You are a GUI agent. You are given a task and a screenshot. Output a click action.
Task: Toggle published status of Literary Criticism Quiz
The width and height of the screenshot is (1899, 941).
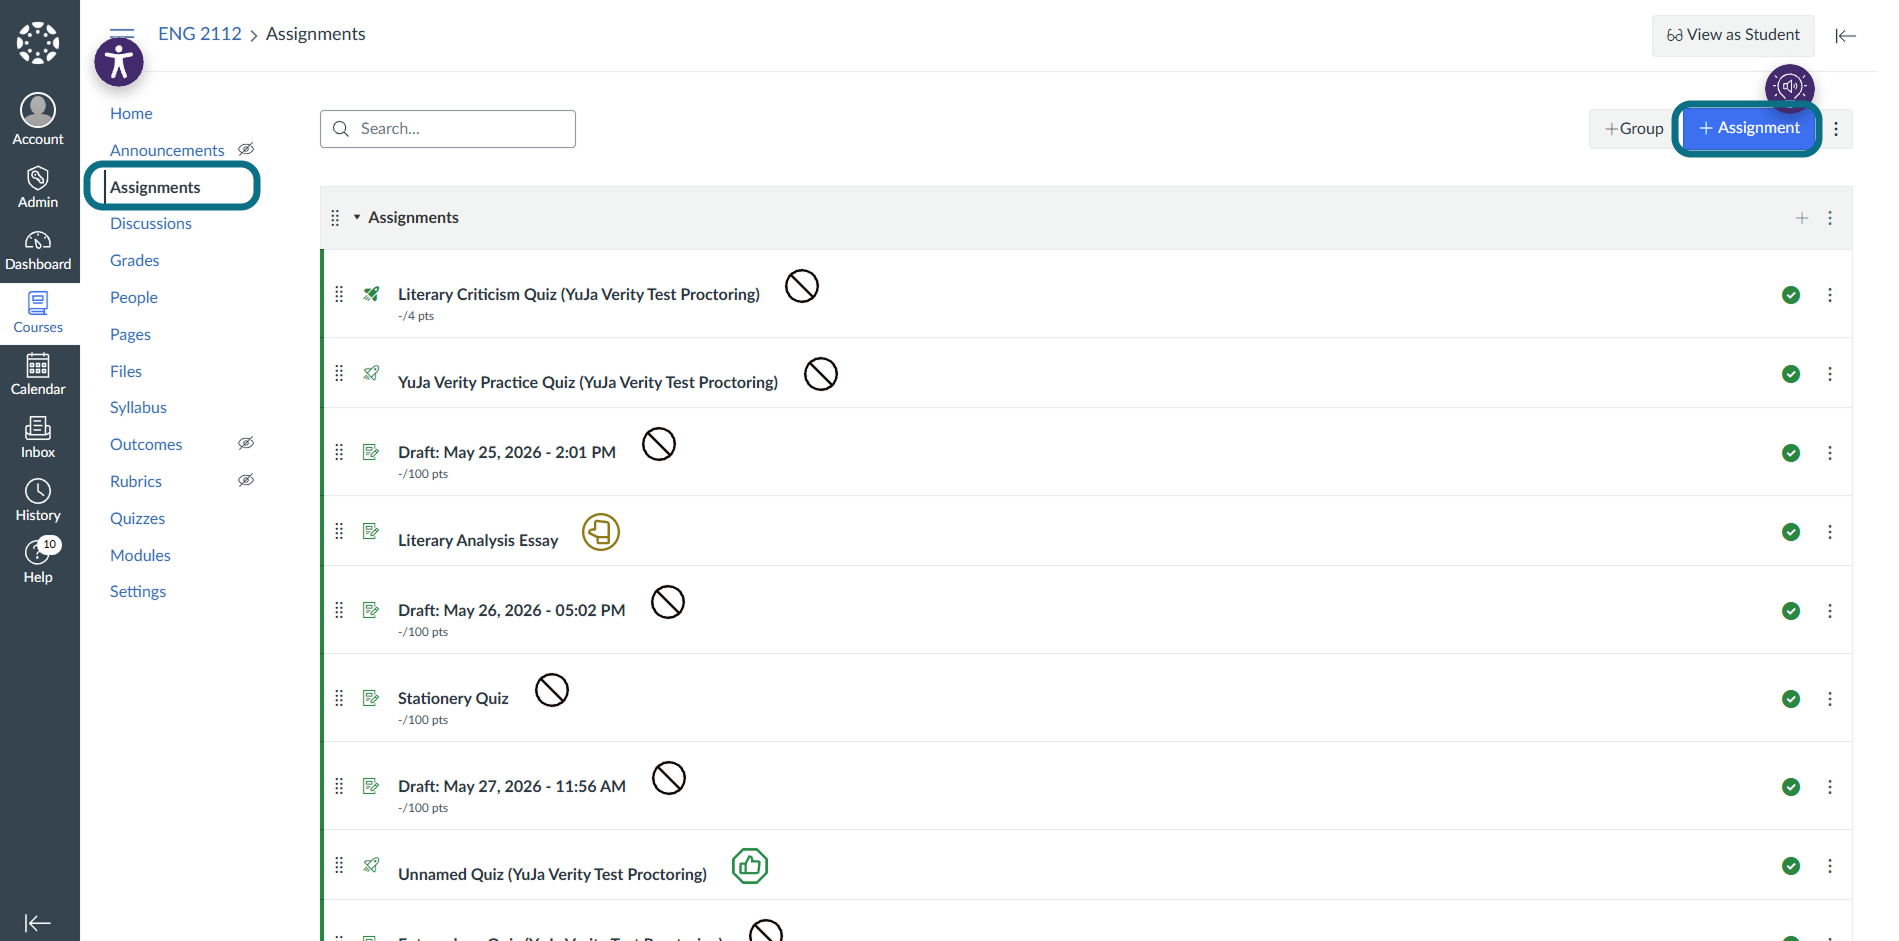[x=1791, y=295]
